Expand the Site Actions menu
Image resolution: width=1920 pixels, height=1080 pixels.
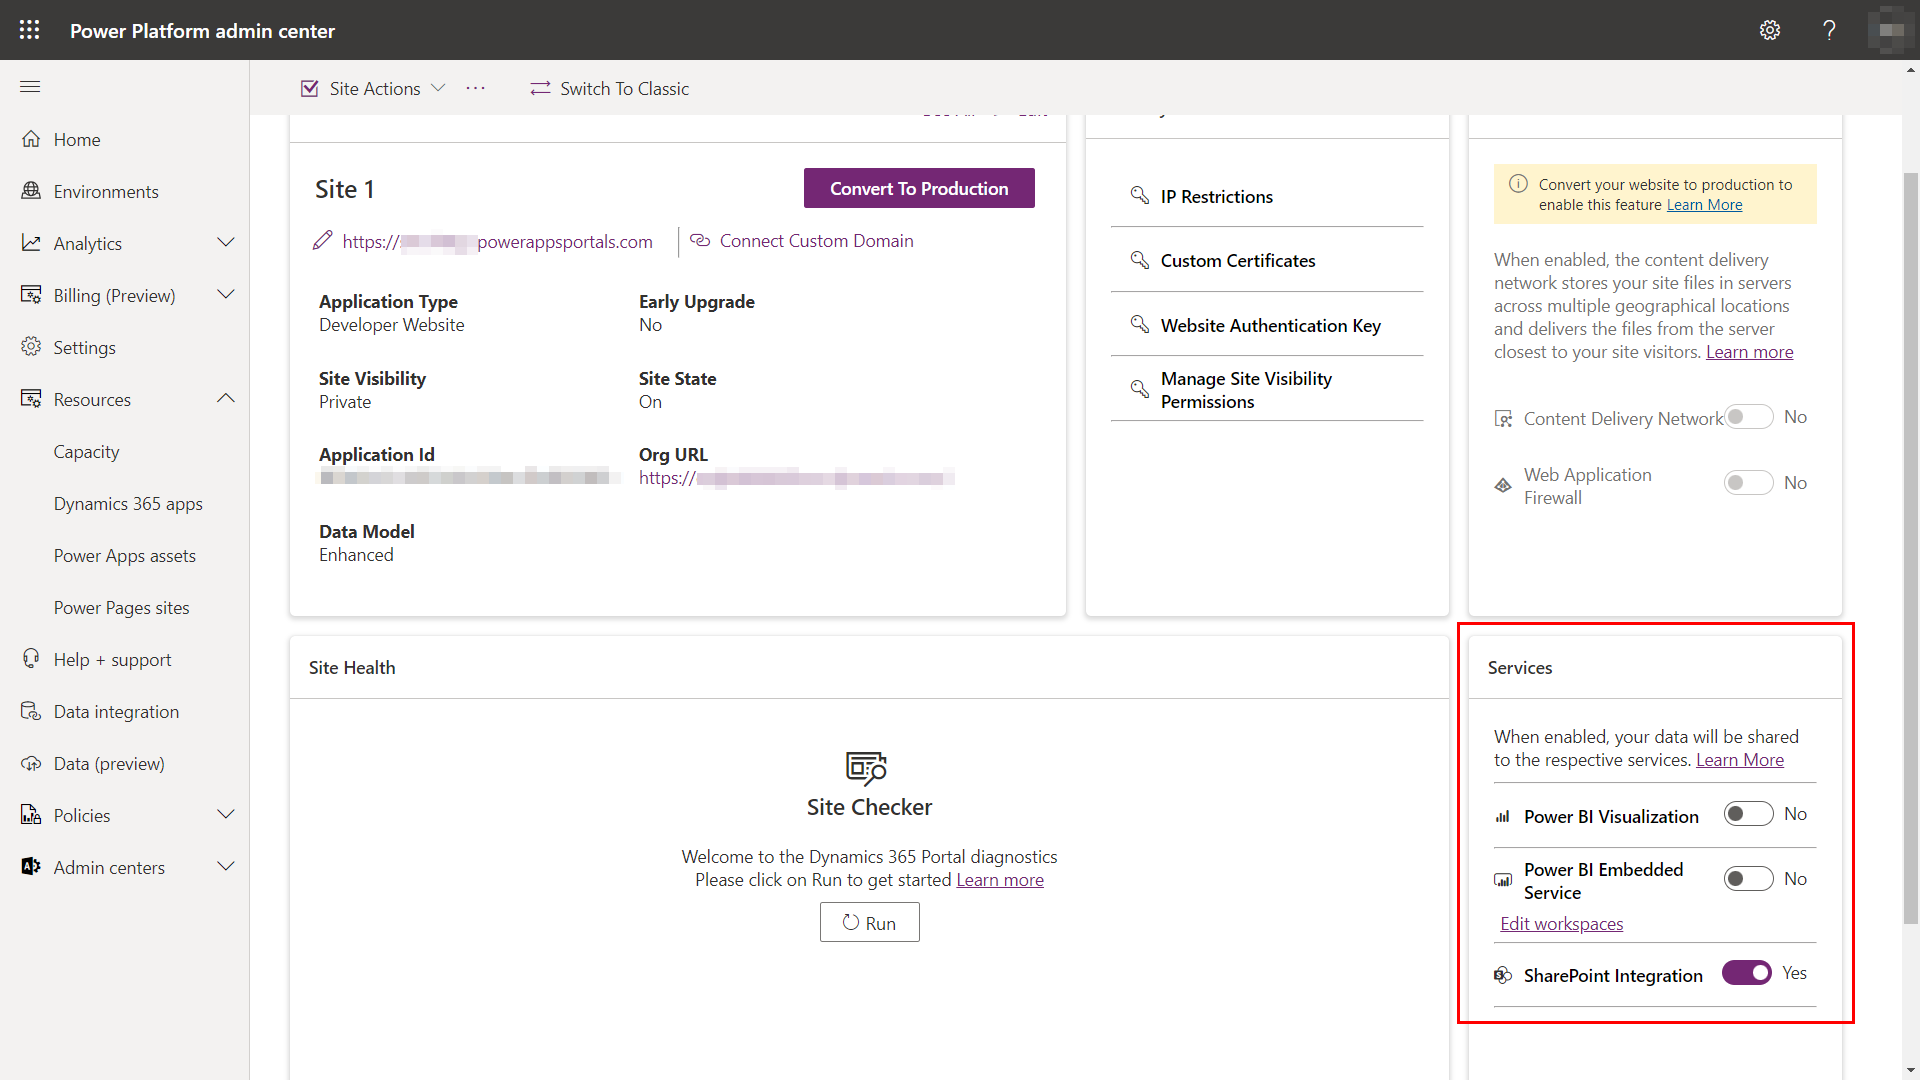pyautogui.click(x=373, y=88)
